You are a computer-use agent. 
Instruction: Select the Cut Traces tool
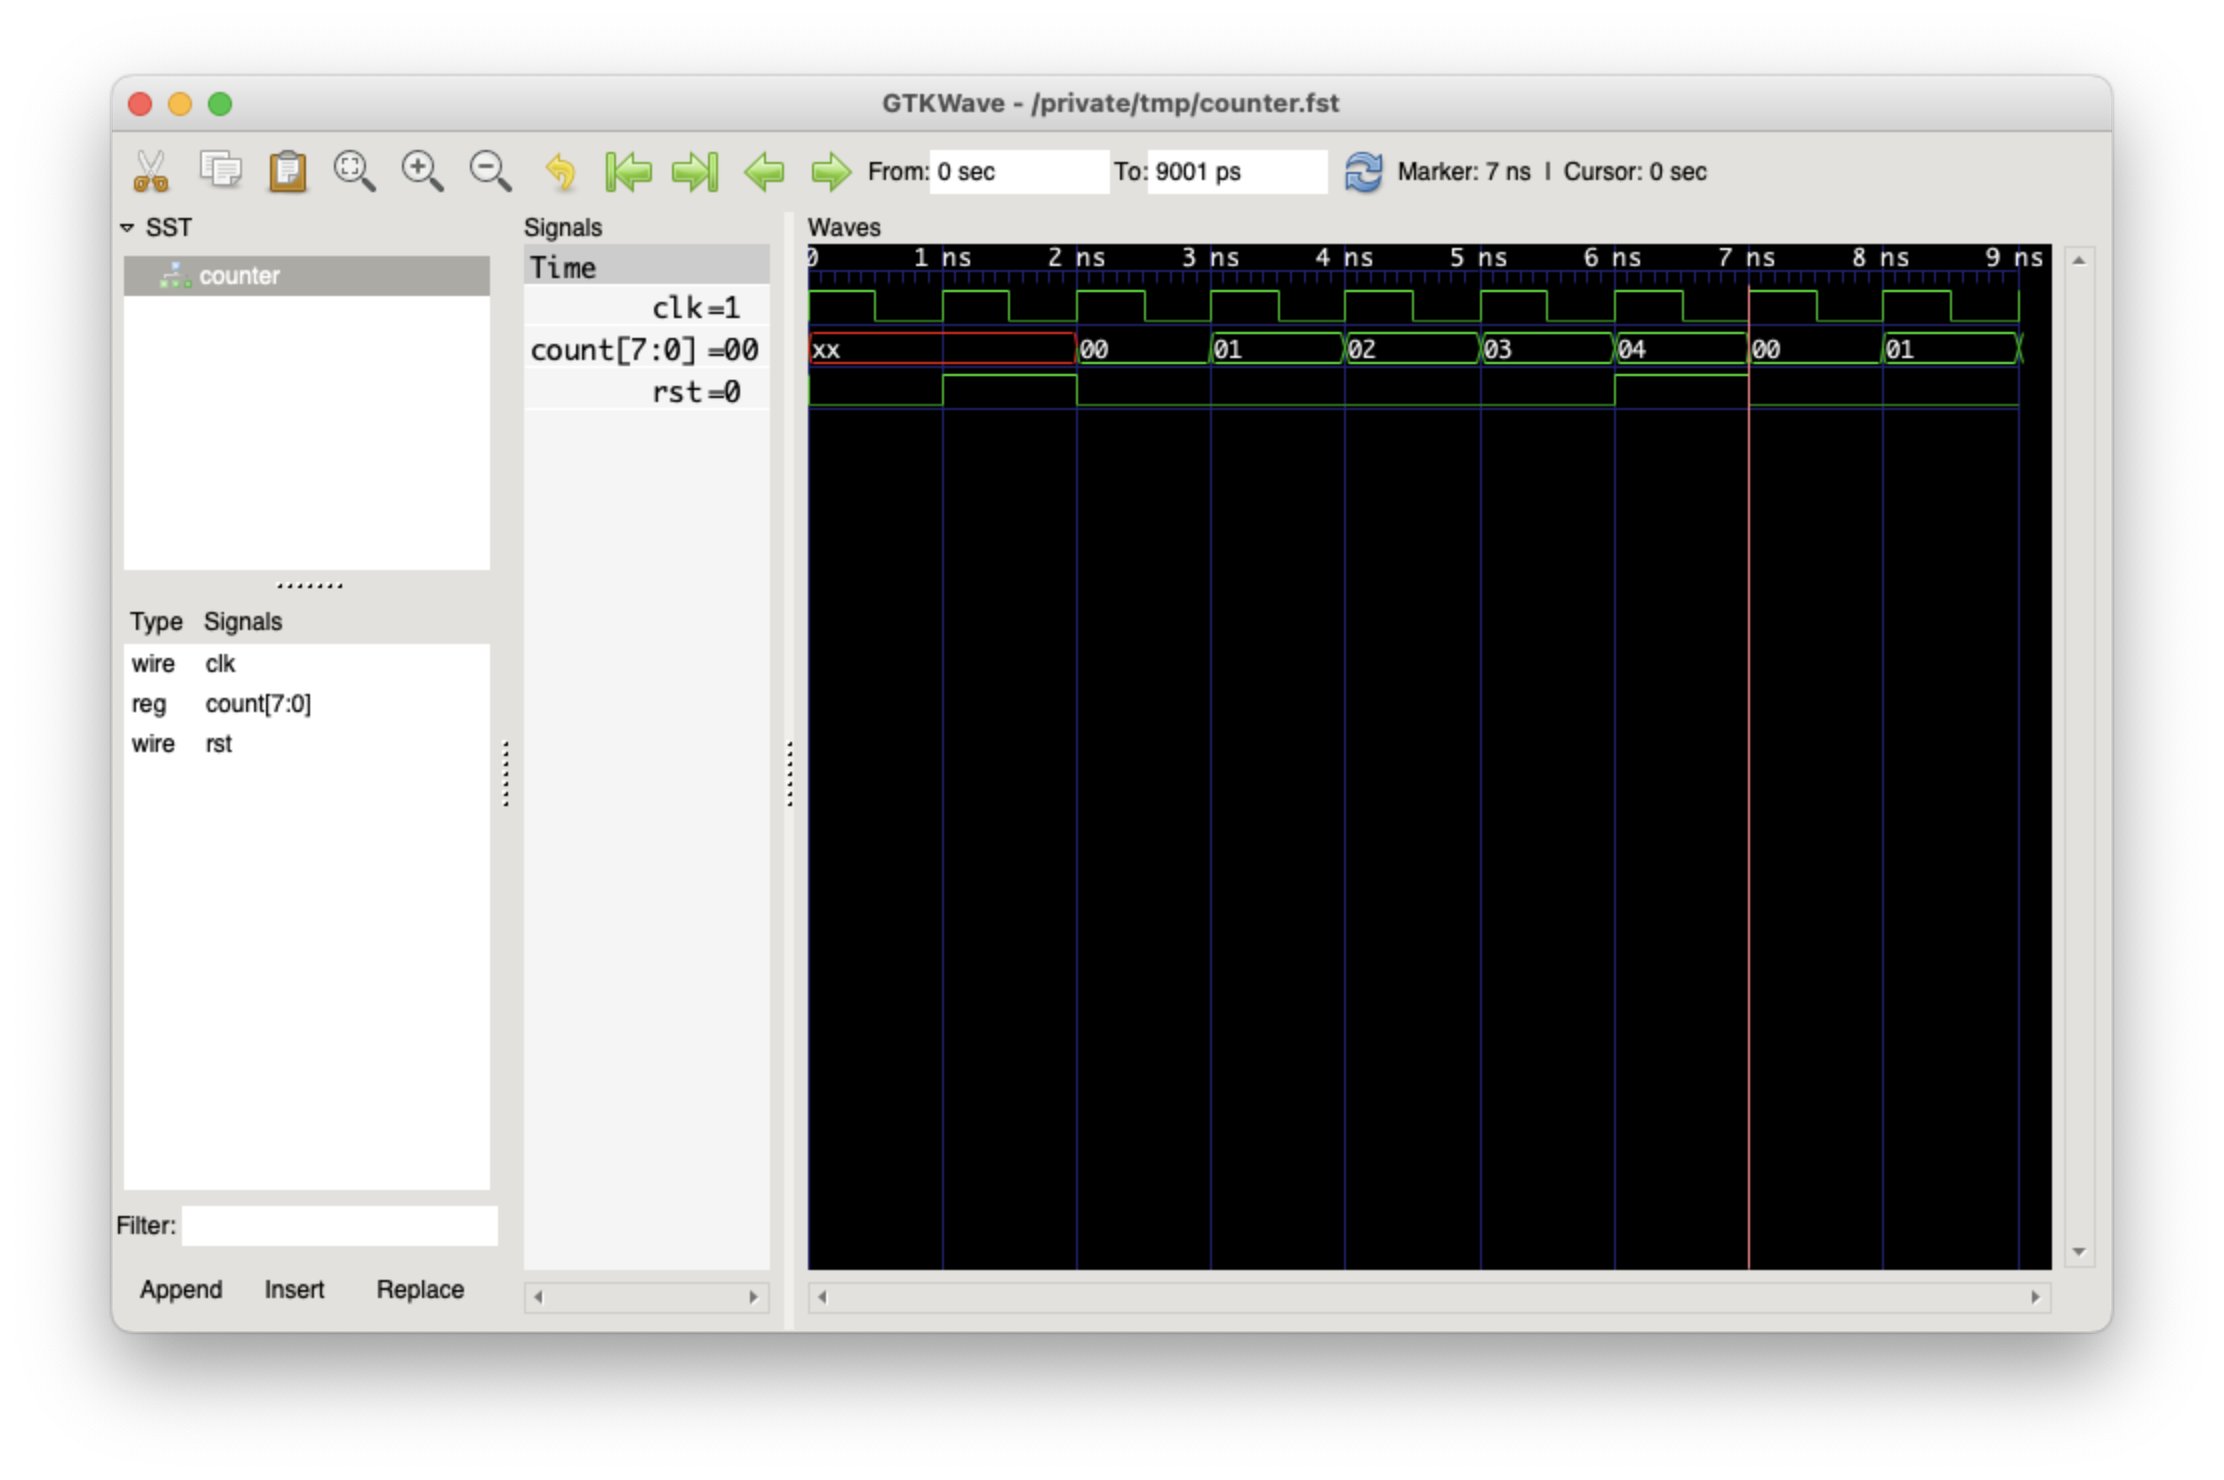[x=152, y=170]
